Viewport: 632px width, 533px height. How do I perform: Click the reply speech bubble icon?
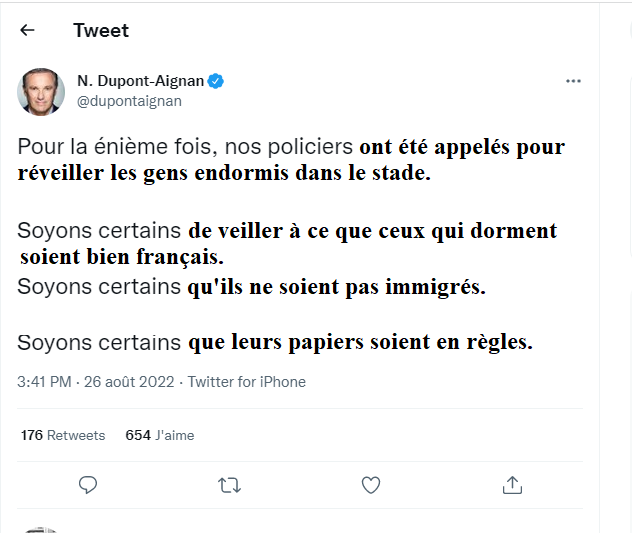pyautogui.click(x=88, y=485)
